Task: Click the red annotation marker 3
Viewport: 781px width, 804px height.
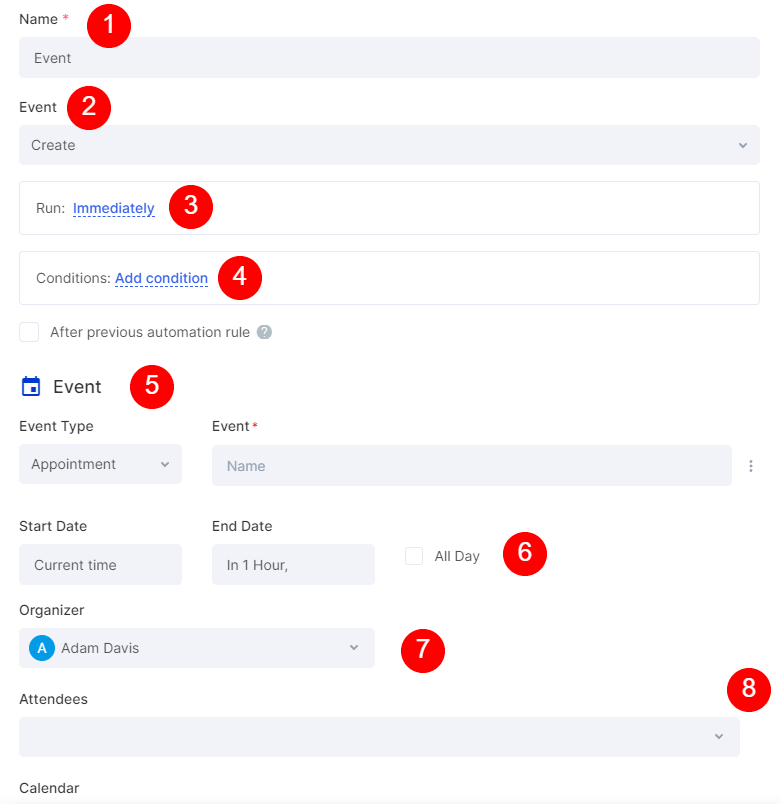Action: point(191,207)
